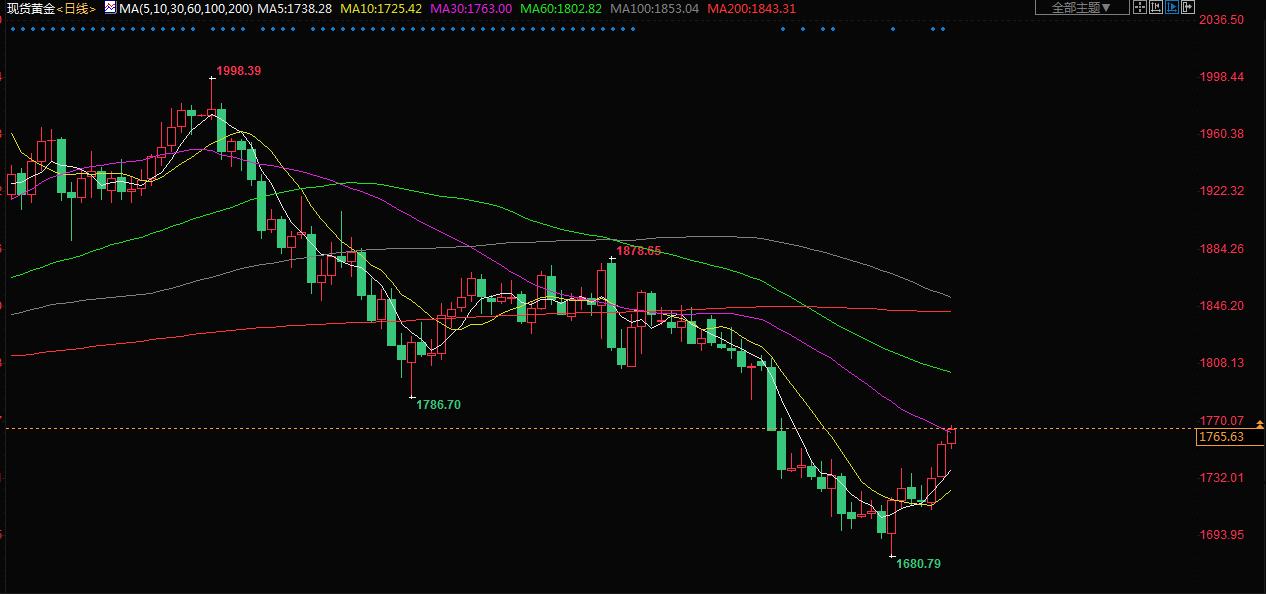Open MA(5,10,30,60,100,200) indicator settings
1266x594 pixels.
(x=185, y=8)
